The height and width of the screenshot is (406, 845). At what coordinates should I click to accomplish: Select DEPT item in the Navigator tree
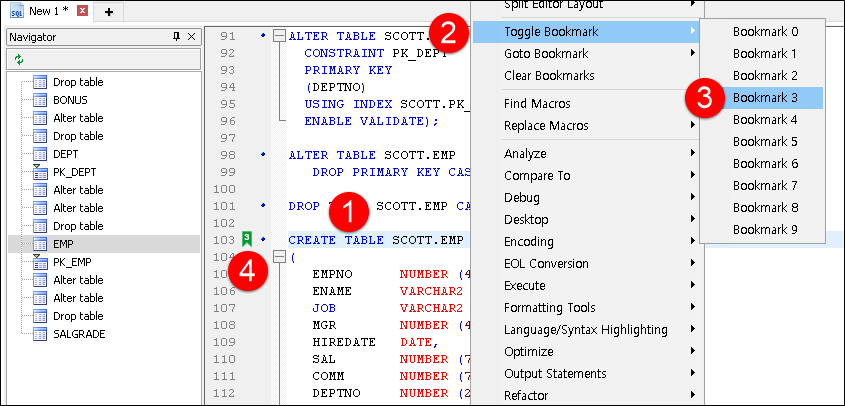pyautogui.click(x=66, y=154)
